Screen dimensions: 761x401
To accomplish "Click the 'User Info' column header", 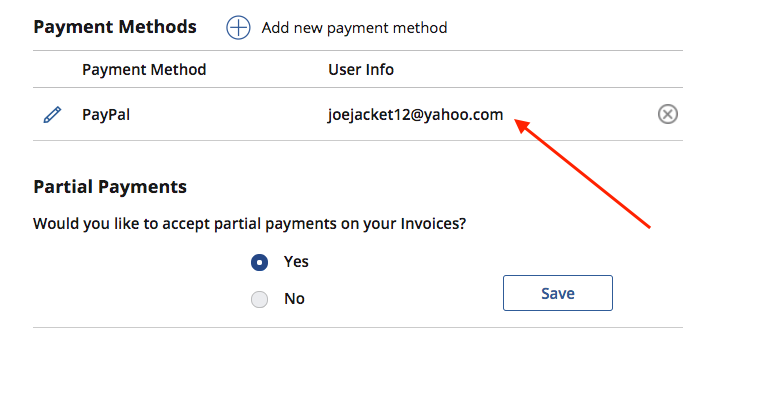I will [x=361, y=70].
